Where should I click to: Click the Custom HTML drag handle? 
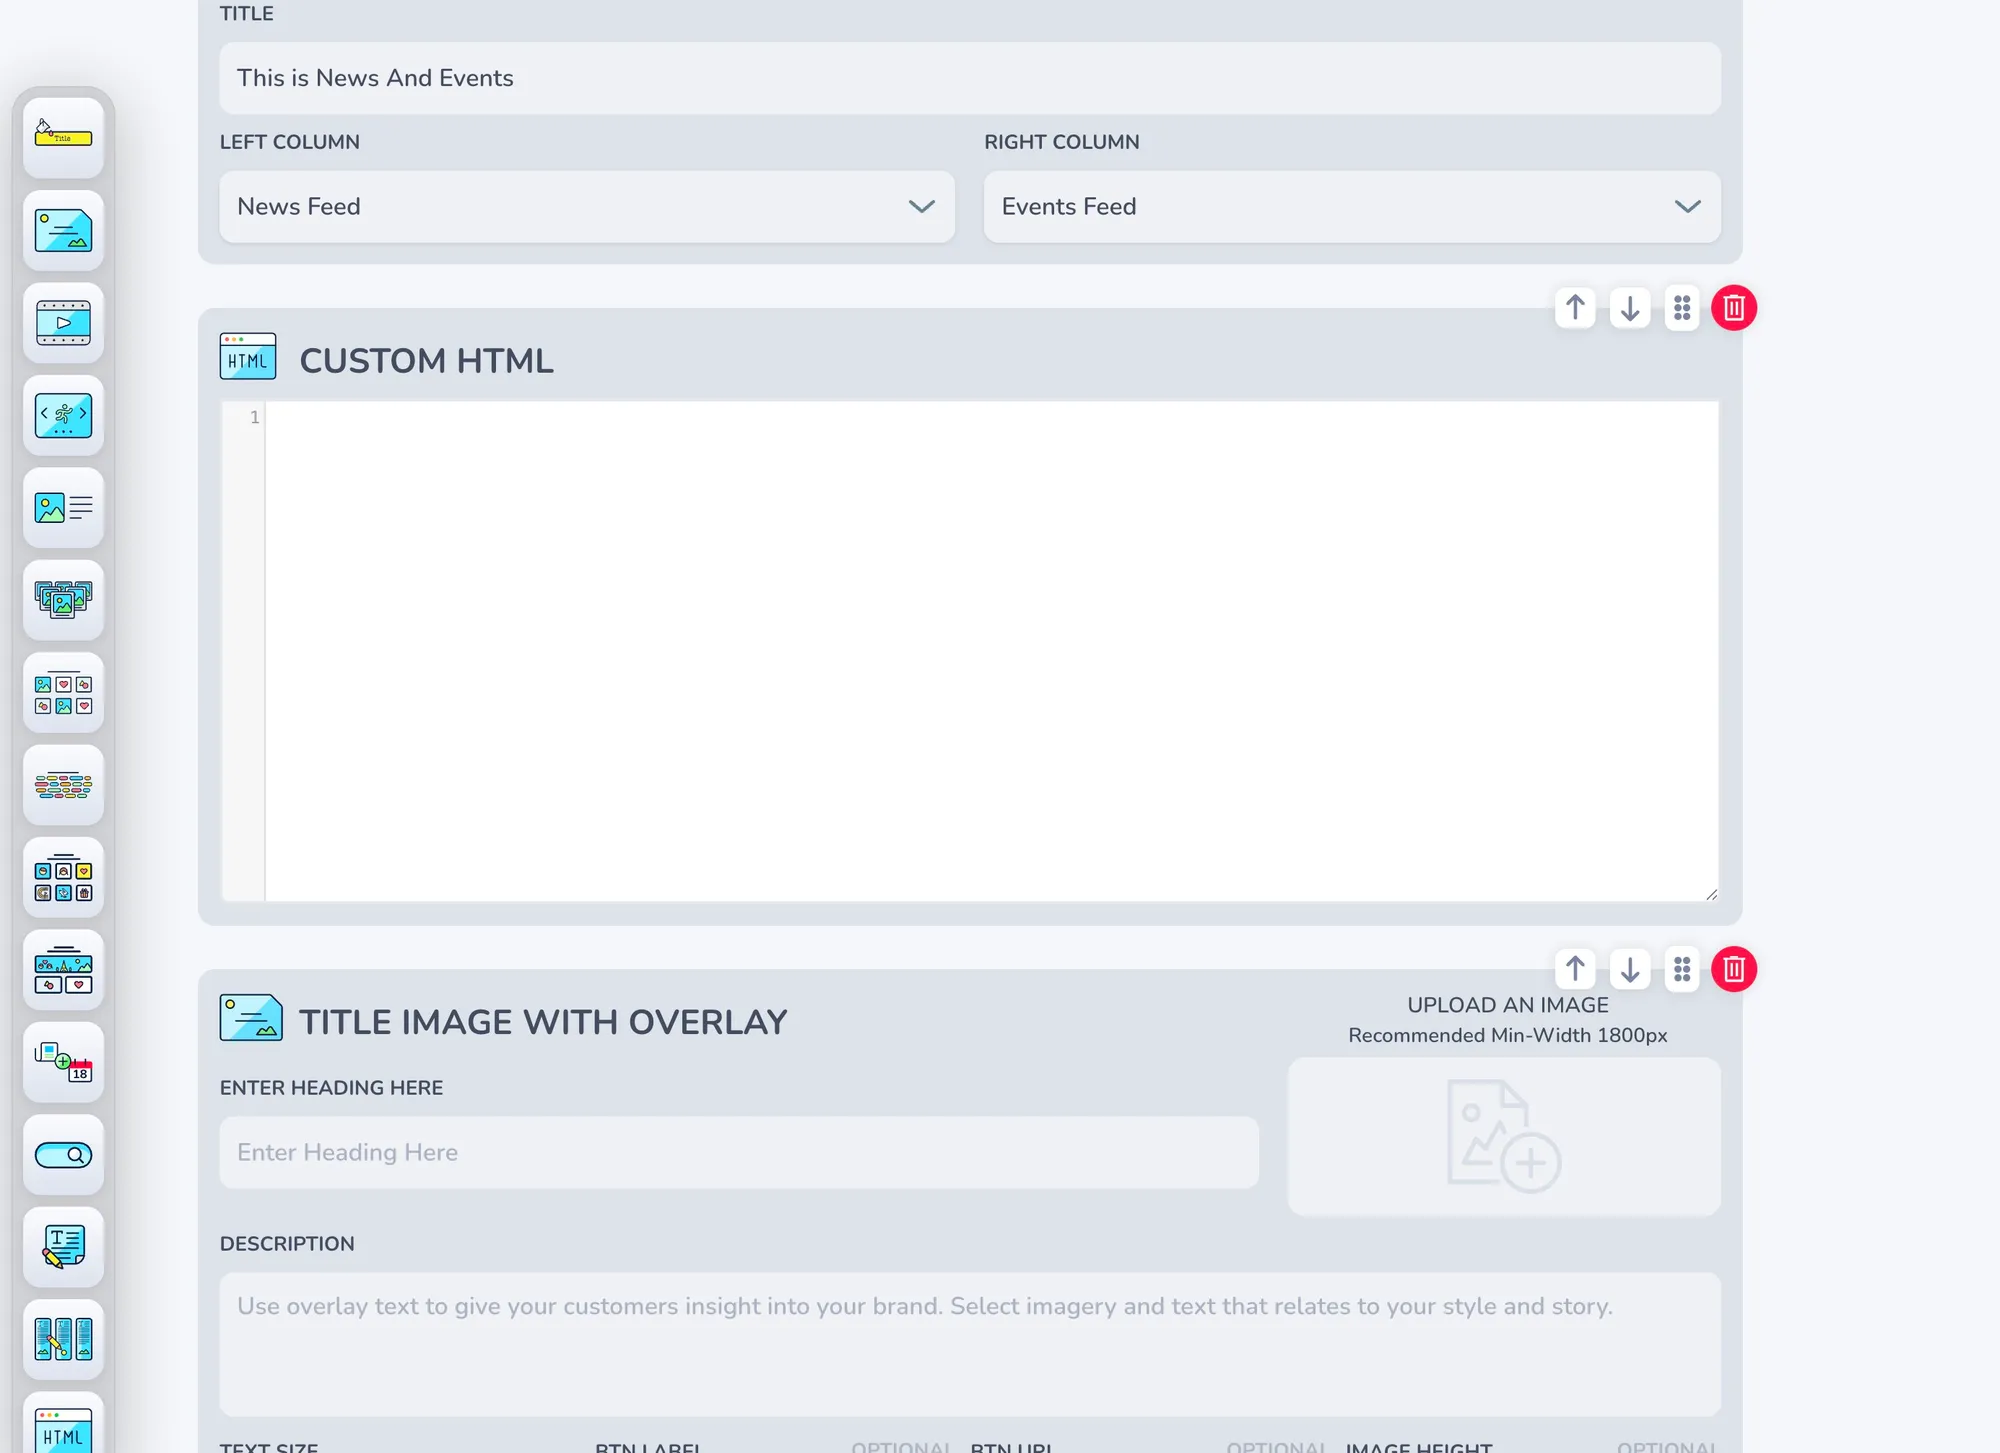coord(1682,308)
